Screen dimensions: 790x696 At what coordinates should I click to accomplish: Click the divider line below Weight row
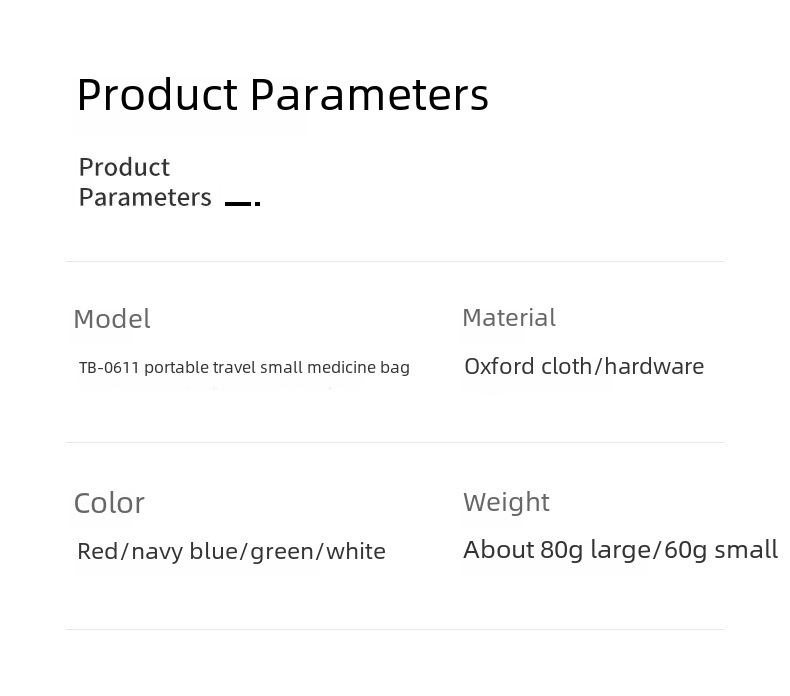[x=395, y=628]
